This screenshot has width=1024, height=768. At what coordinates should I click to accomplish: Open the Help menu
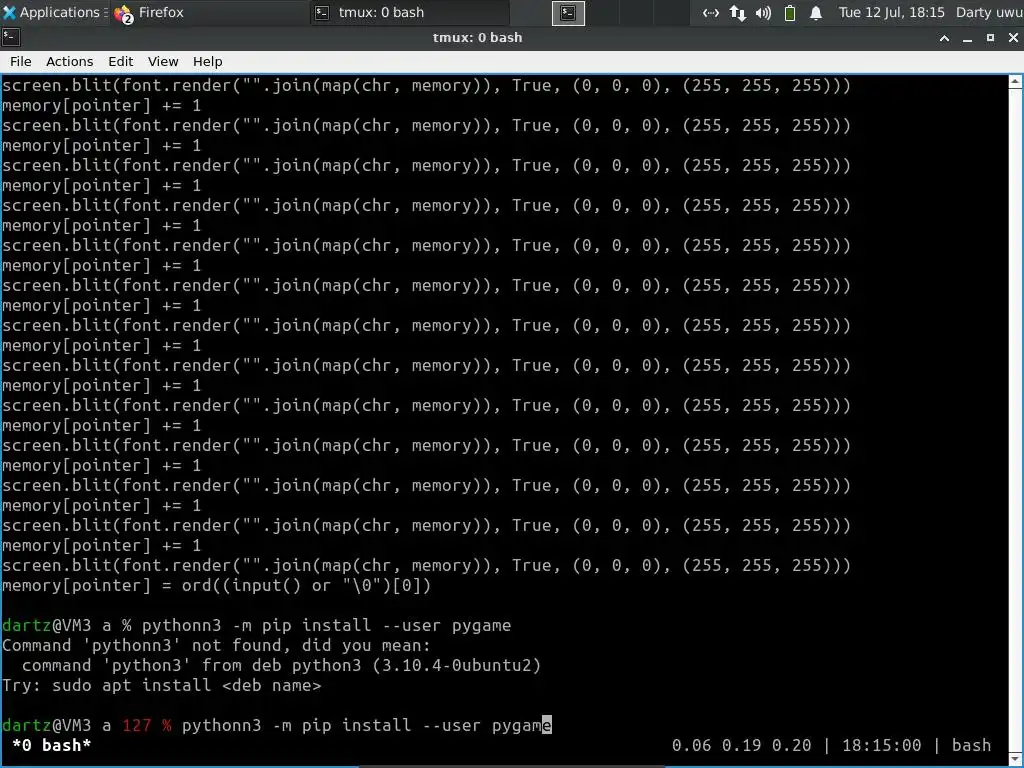click(x=208, y=61)
